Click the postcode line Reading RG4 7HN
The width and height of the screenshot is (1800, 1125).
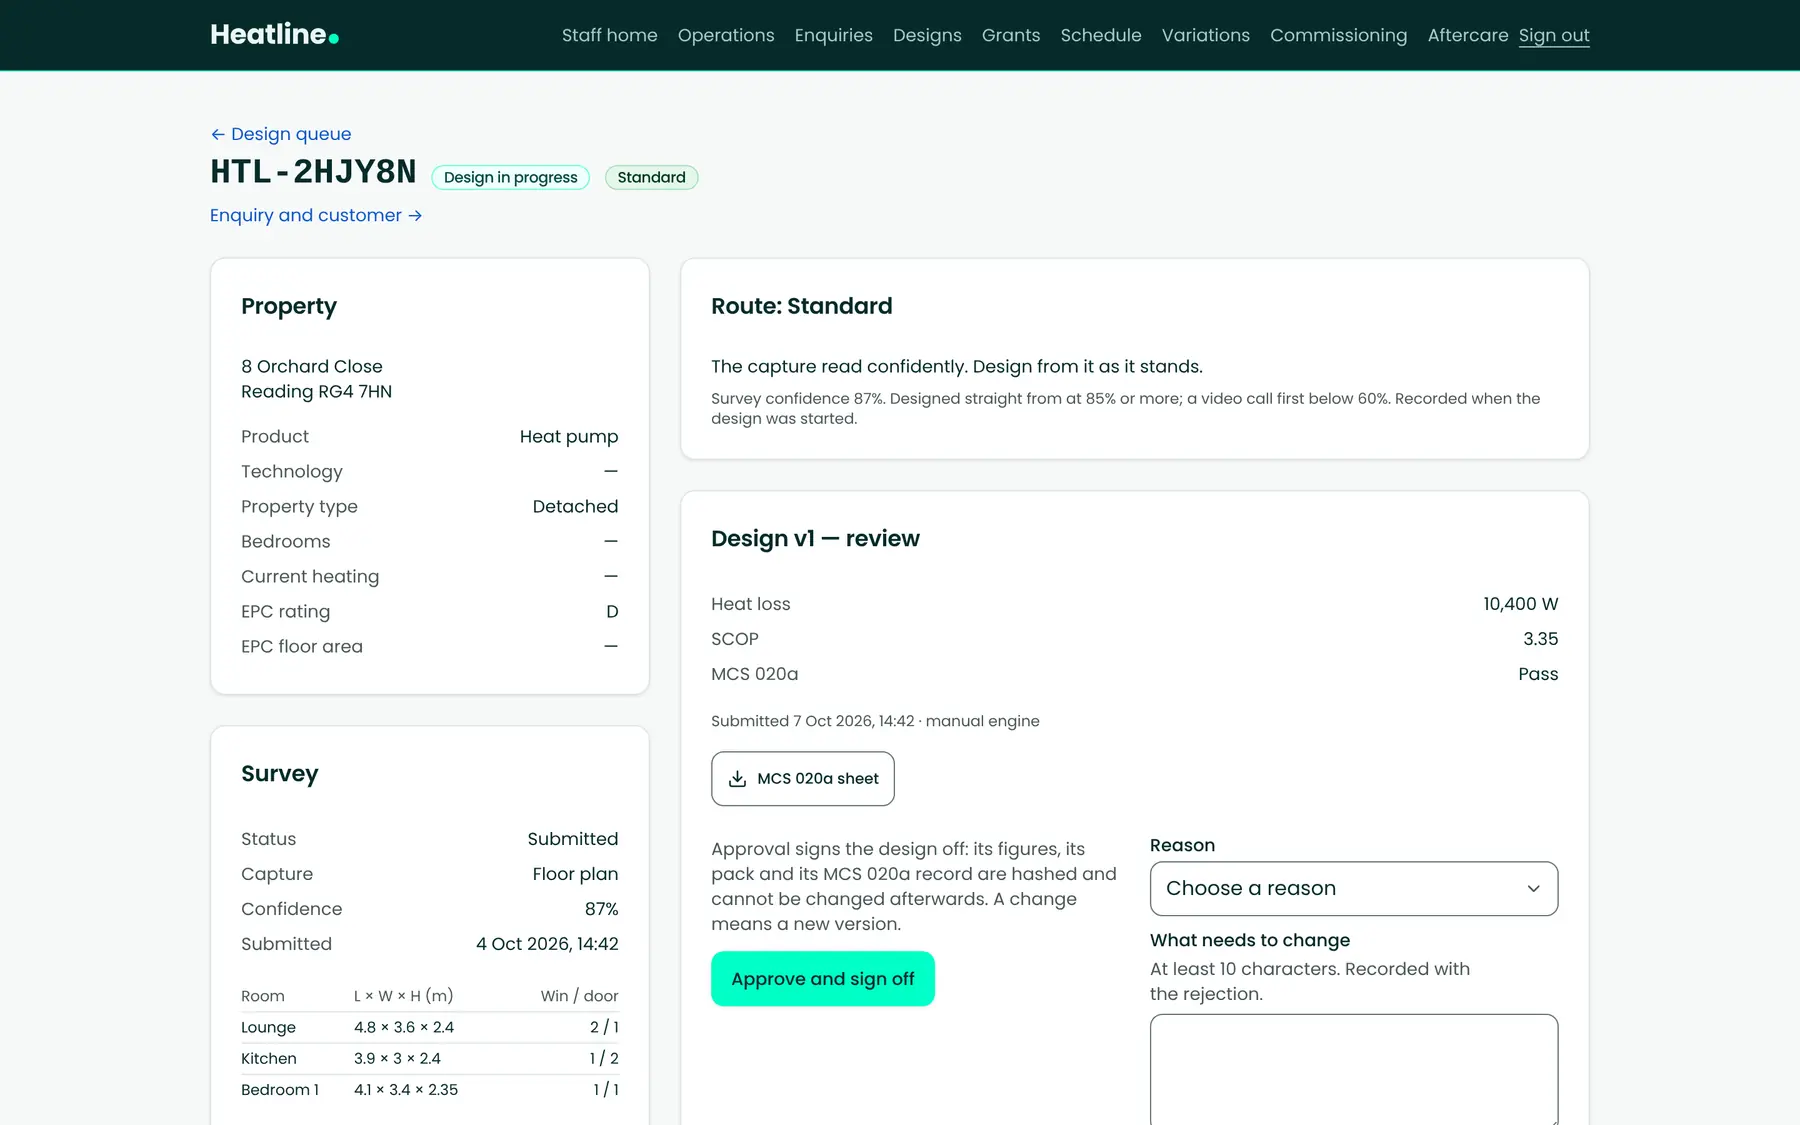tap(316, 391)
